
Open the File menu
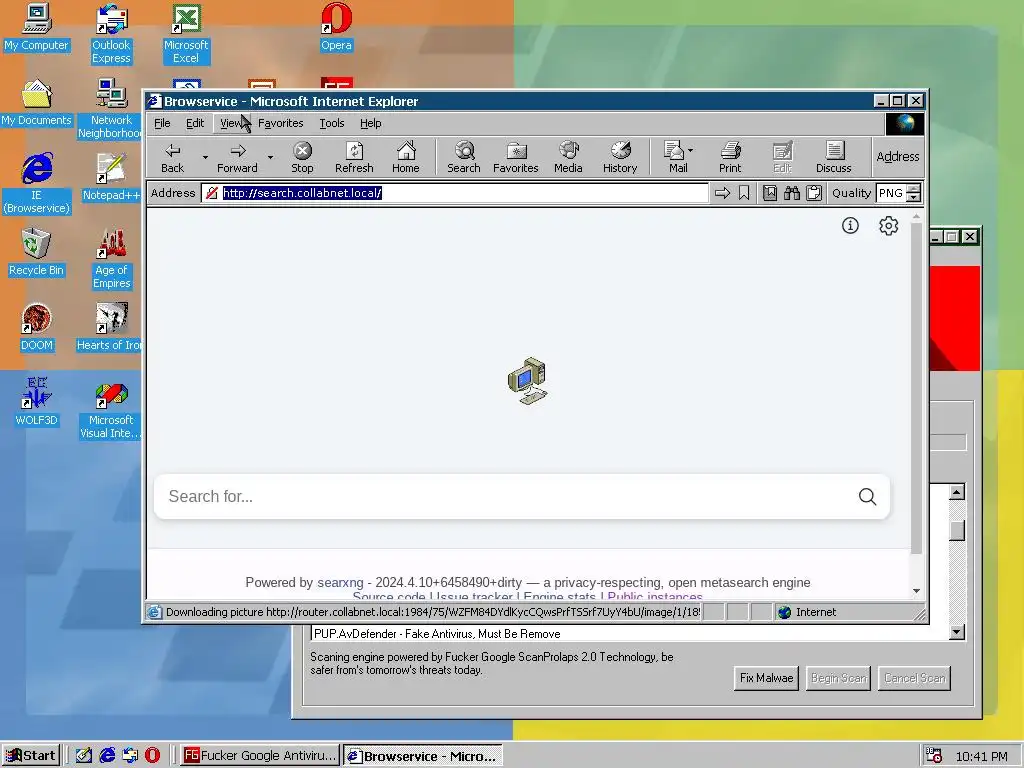tap(162, 123)
